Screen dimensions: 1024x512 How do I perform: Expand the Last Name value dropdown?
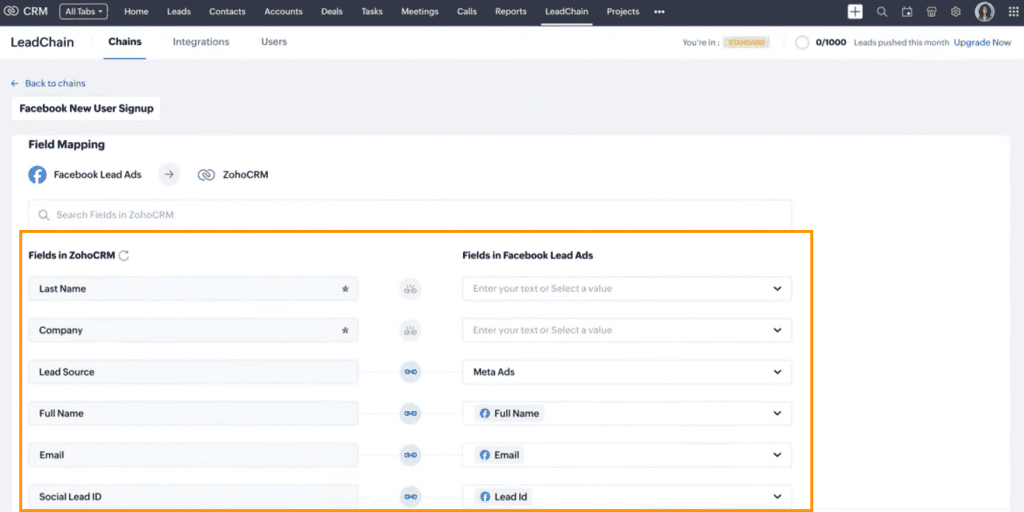pyautogui.click(x=777, y=289)
